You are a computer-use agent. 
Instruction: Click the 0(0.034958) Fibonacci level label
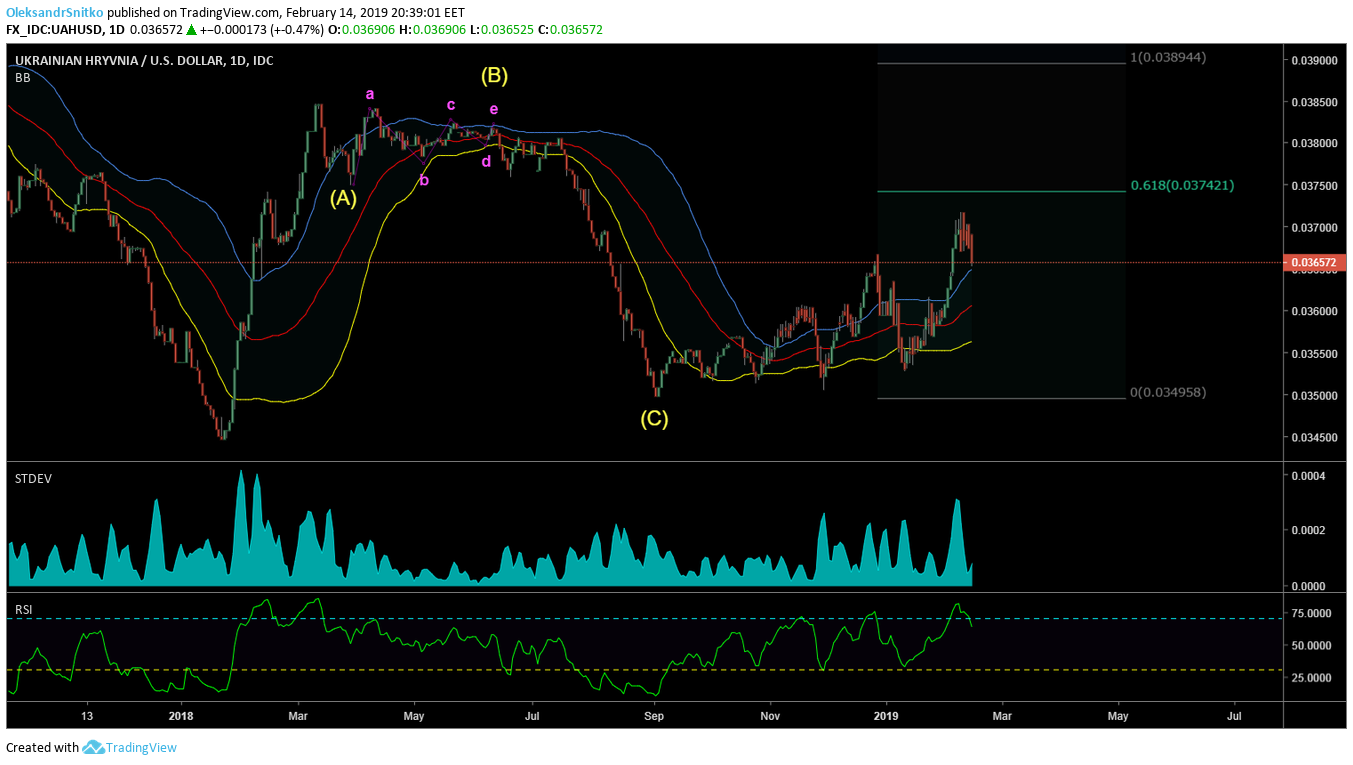pos(1168,392)
